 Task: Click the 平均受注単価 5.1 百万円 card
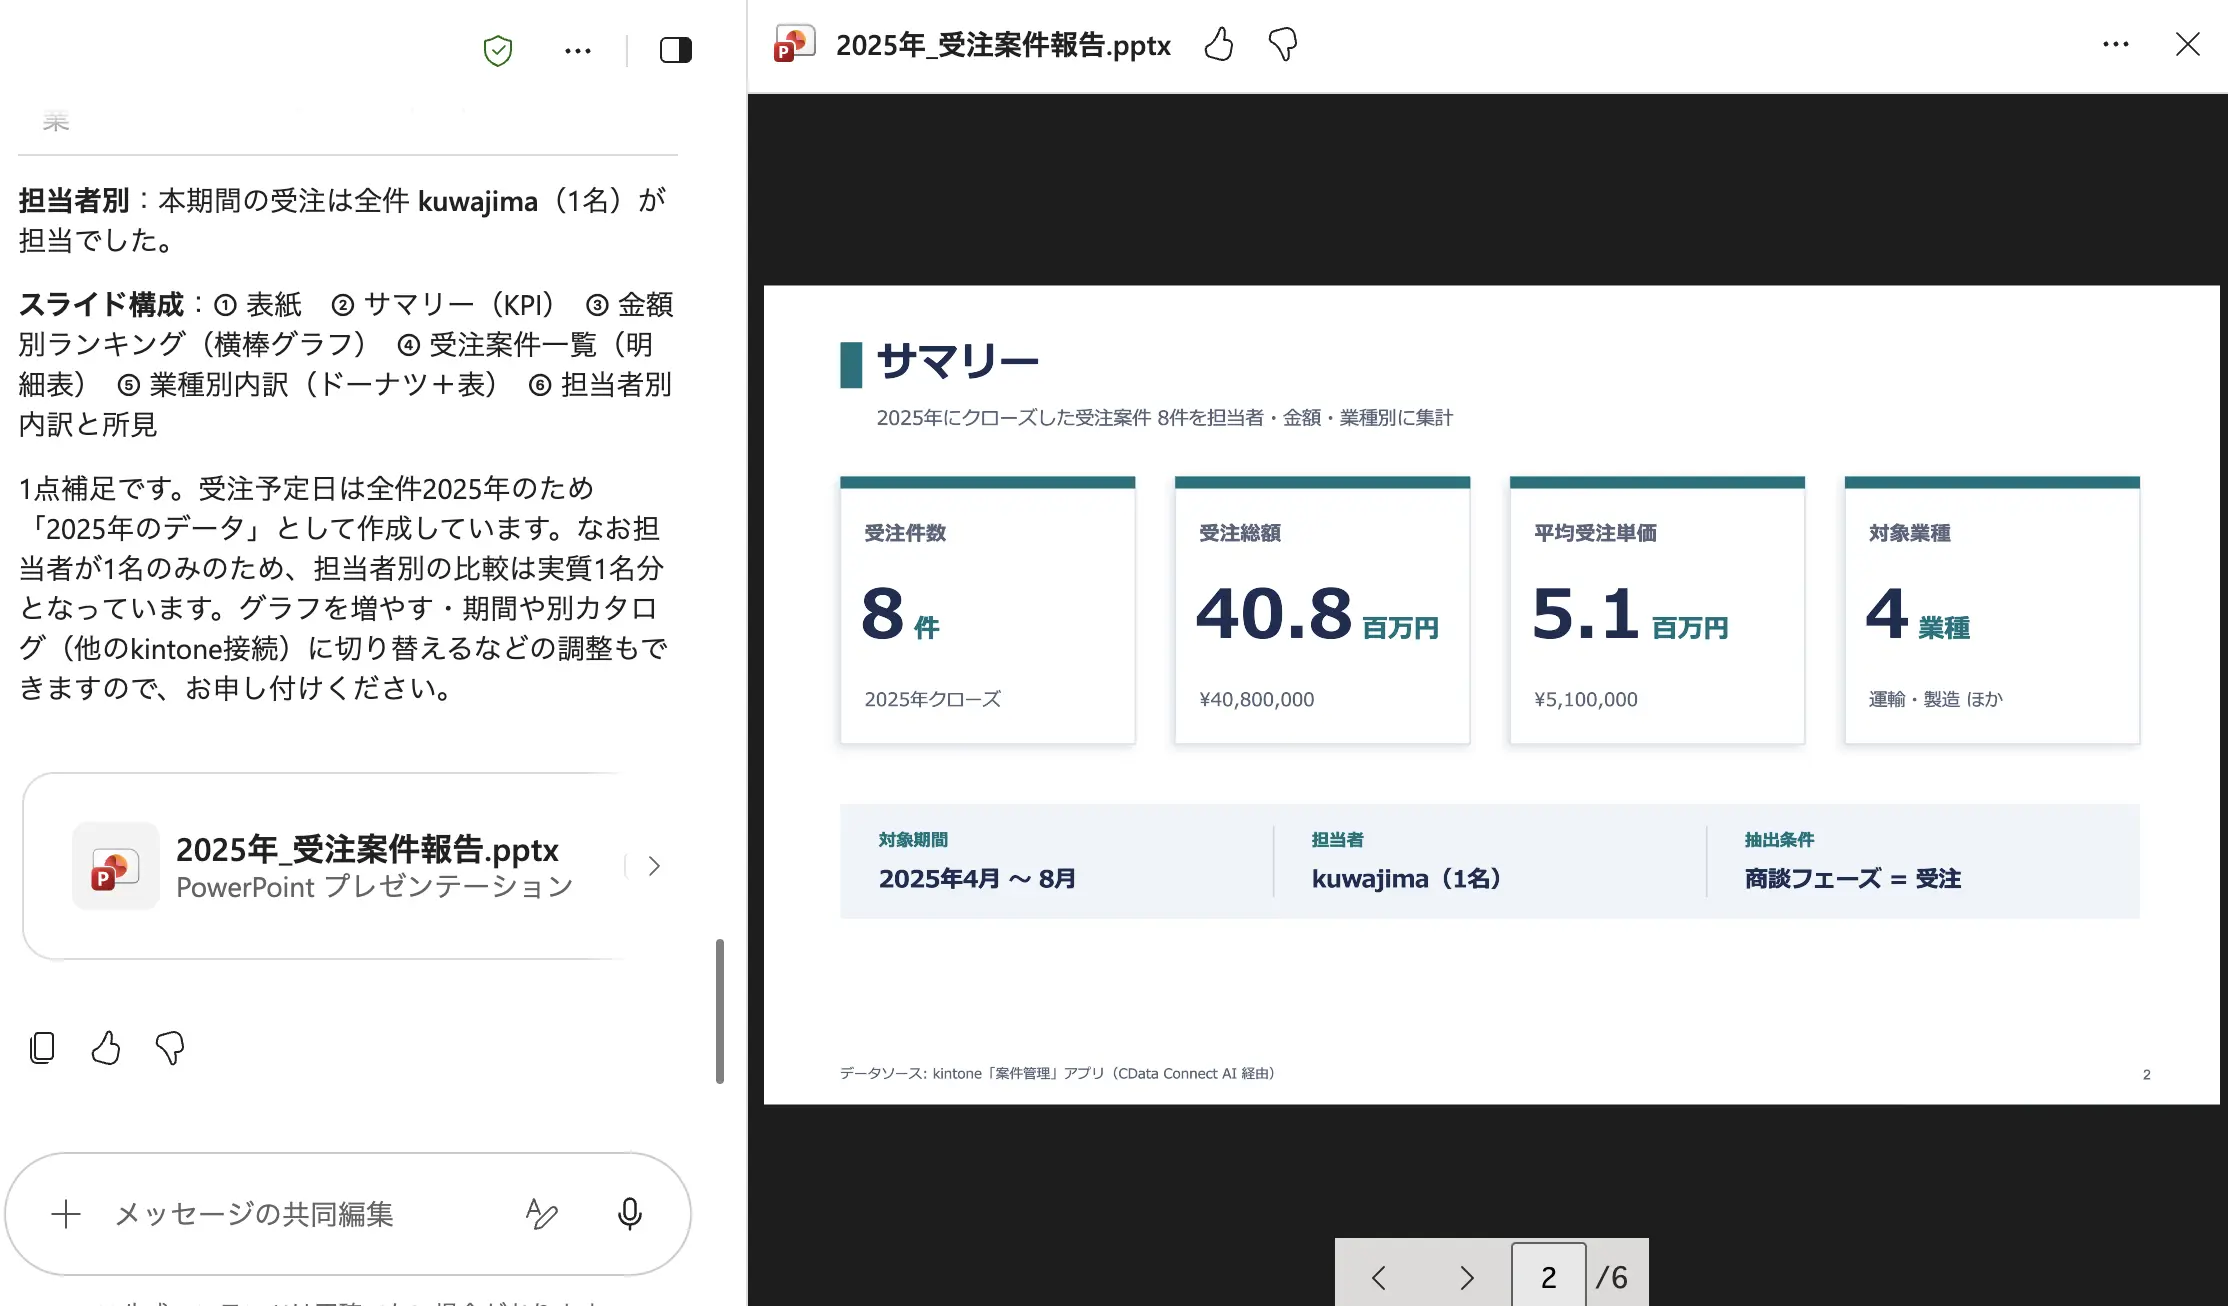tap(1657, 610)
